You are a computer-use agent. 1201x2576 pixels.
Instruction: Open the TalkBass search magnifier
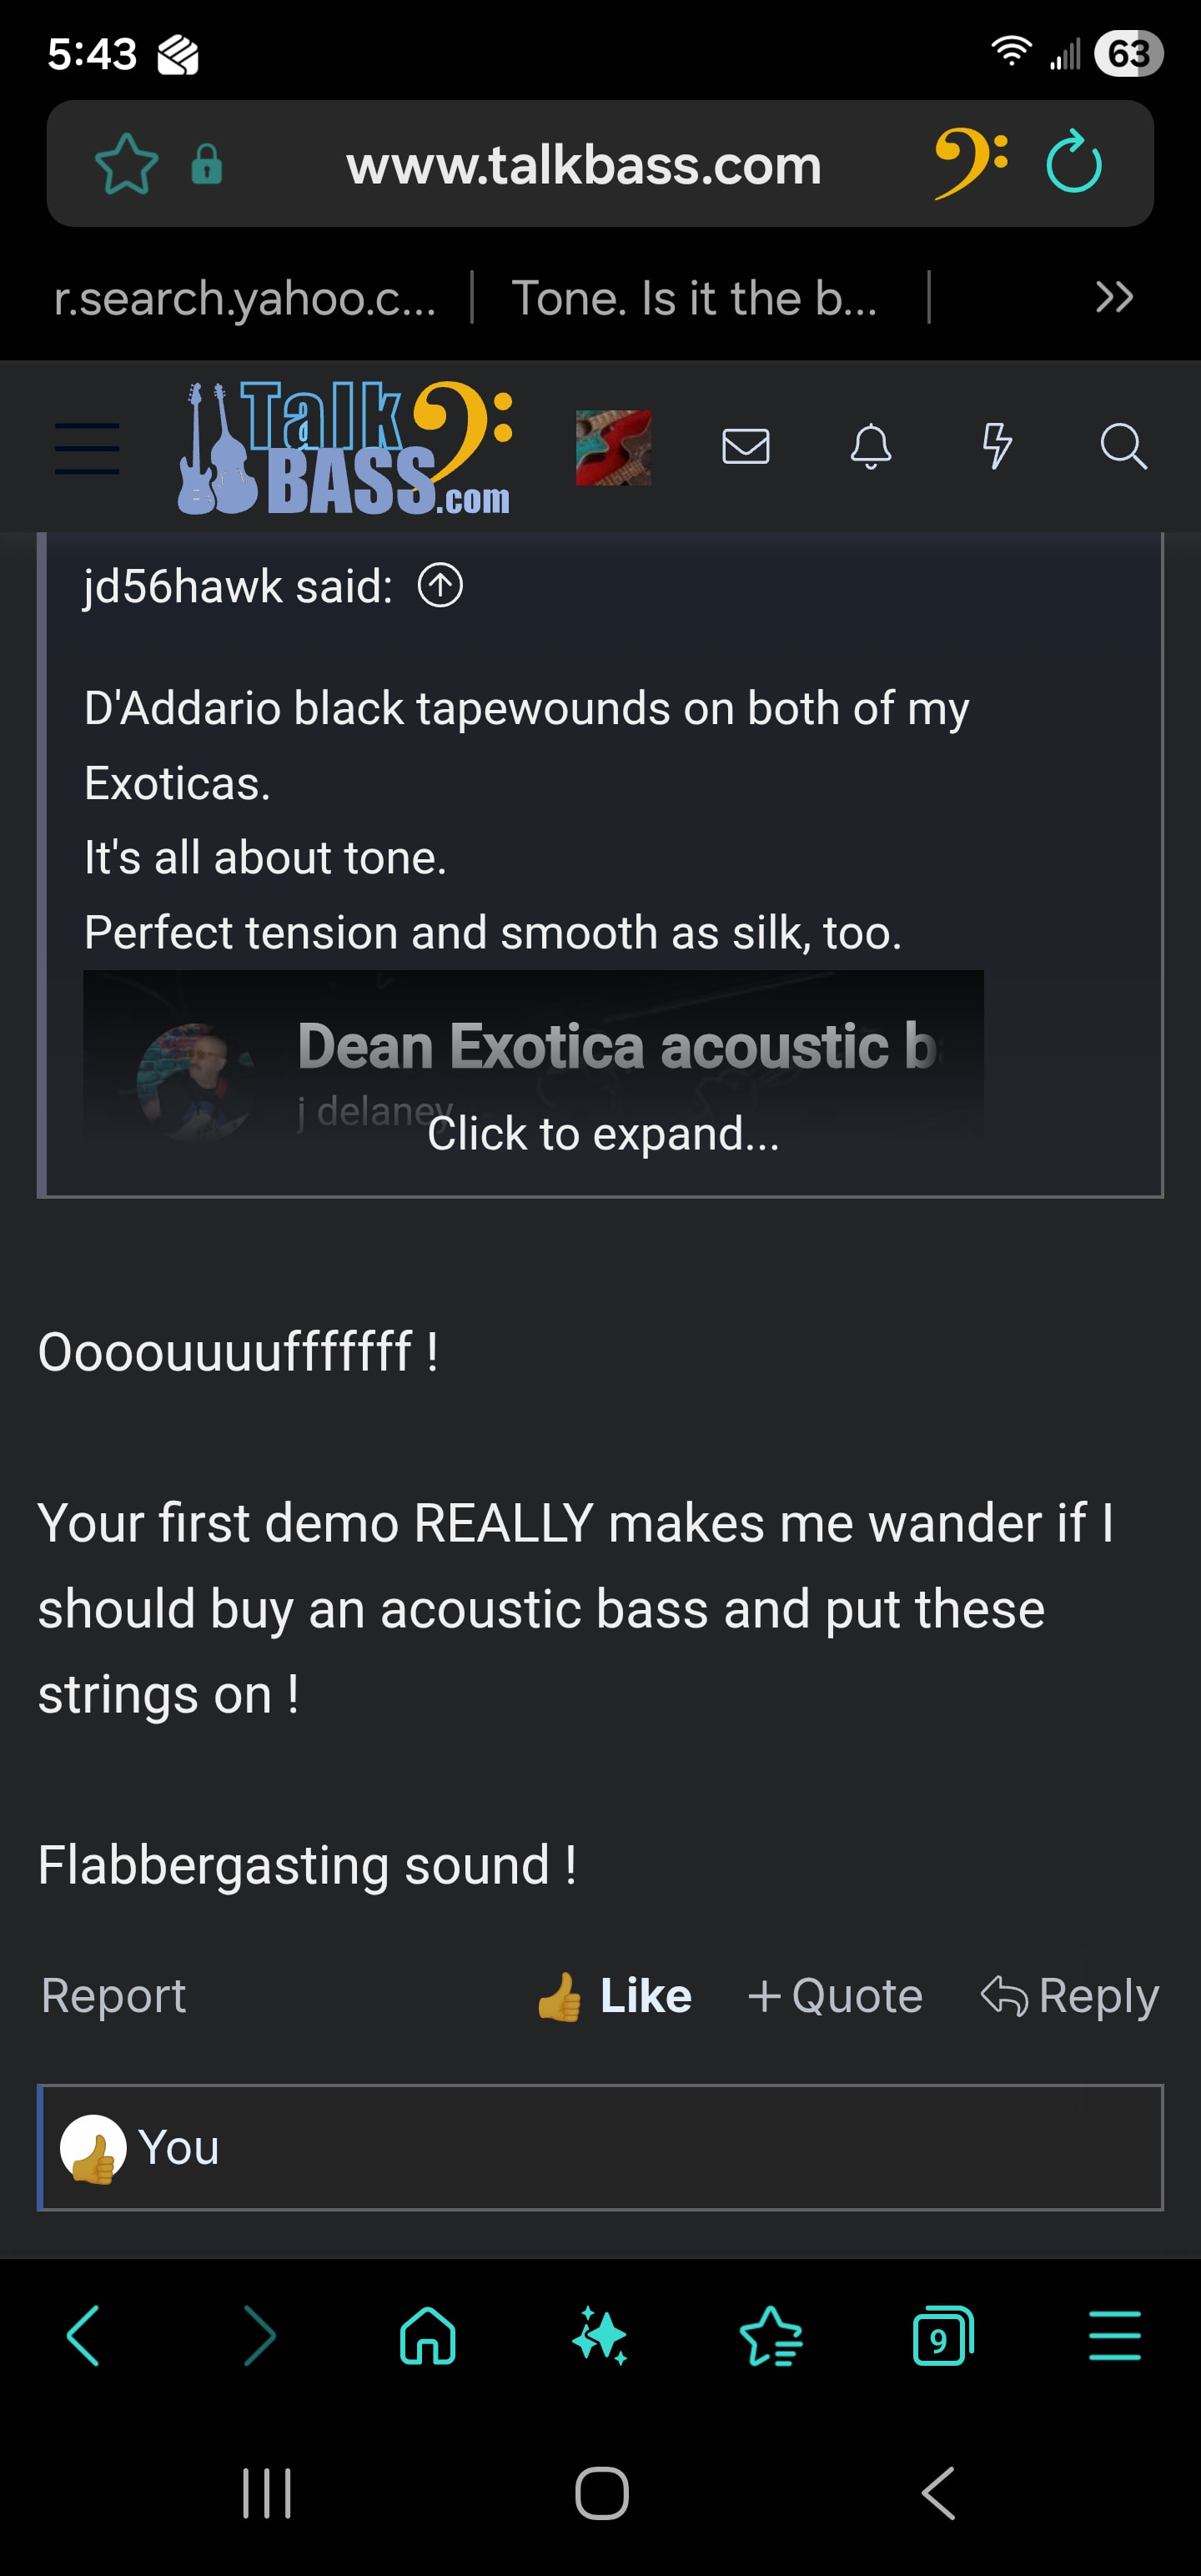tap(1123, 446)
